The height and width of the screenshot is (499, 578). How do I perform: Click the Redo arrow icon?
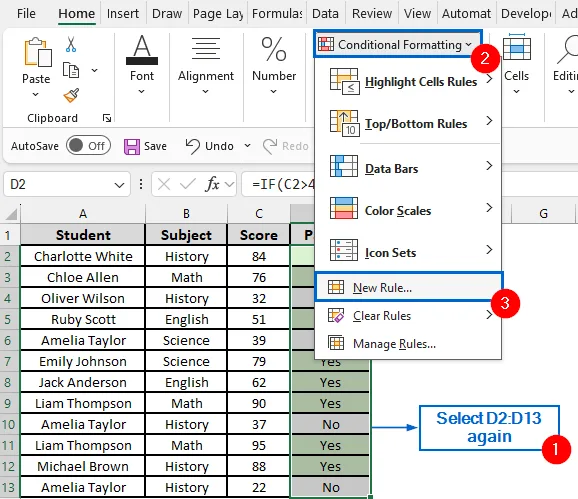click(270, 146)
